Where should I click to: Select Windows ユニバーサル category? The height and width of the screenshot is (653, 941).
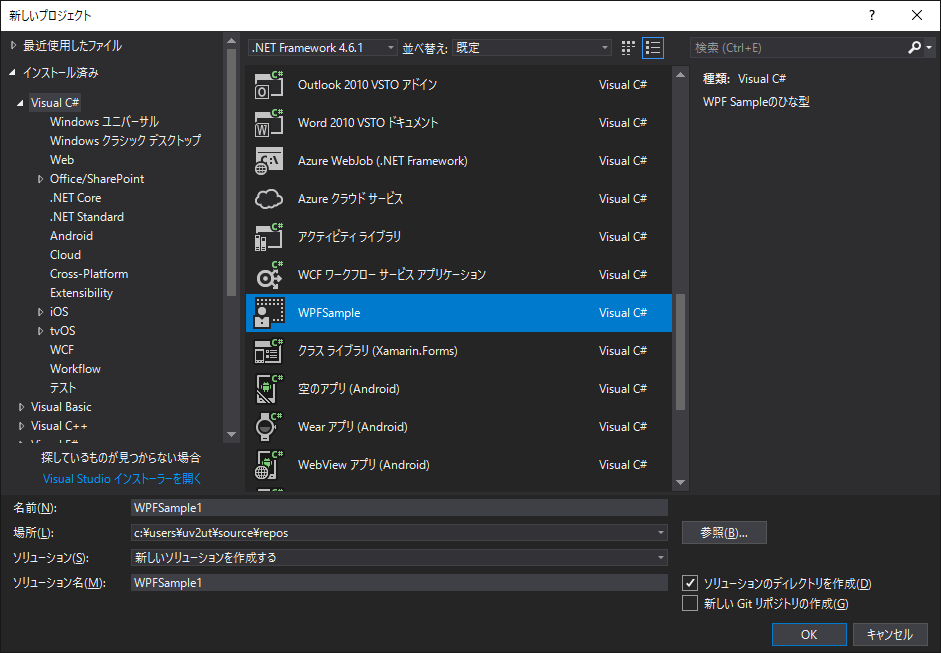pyautogui.click(x=104, y=122)
